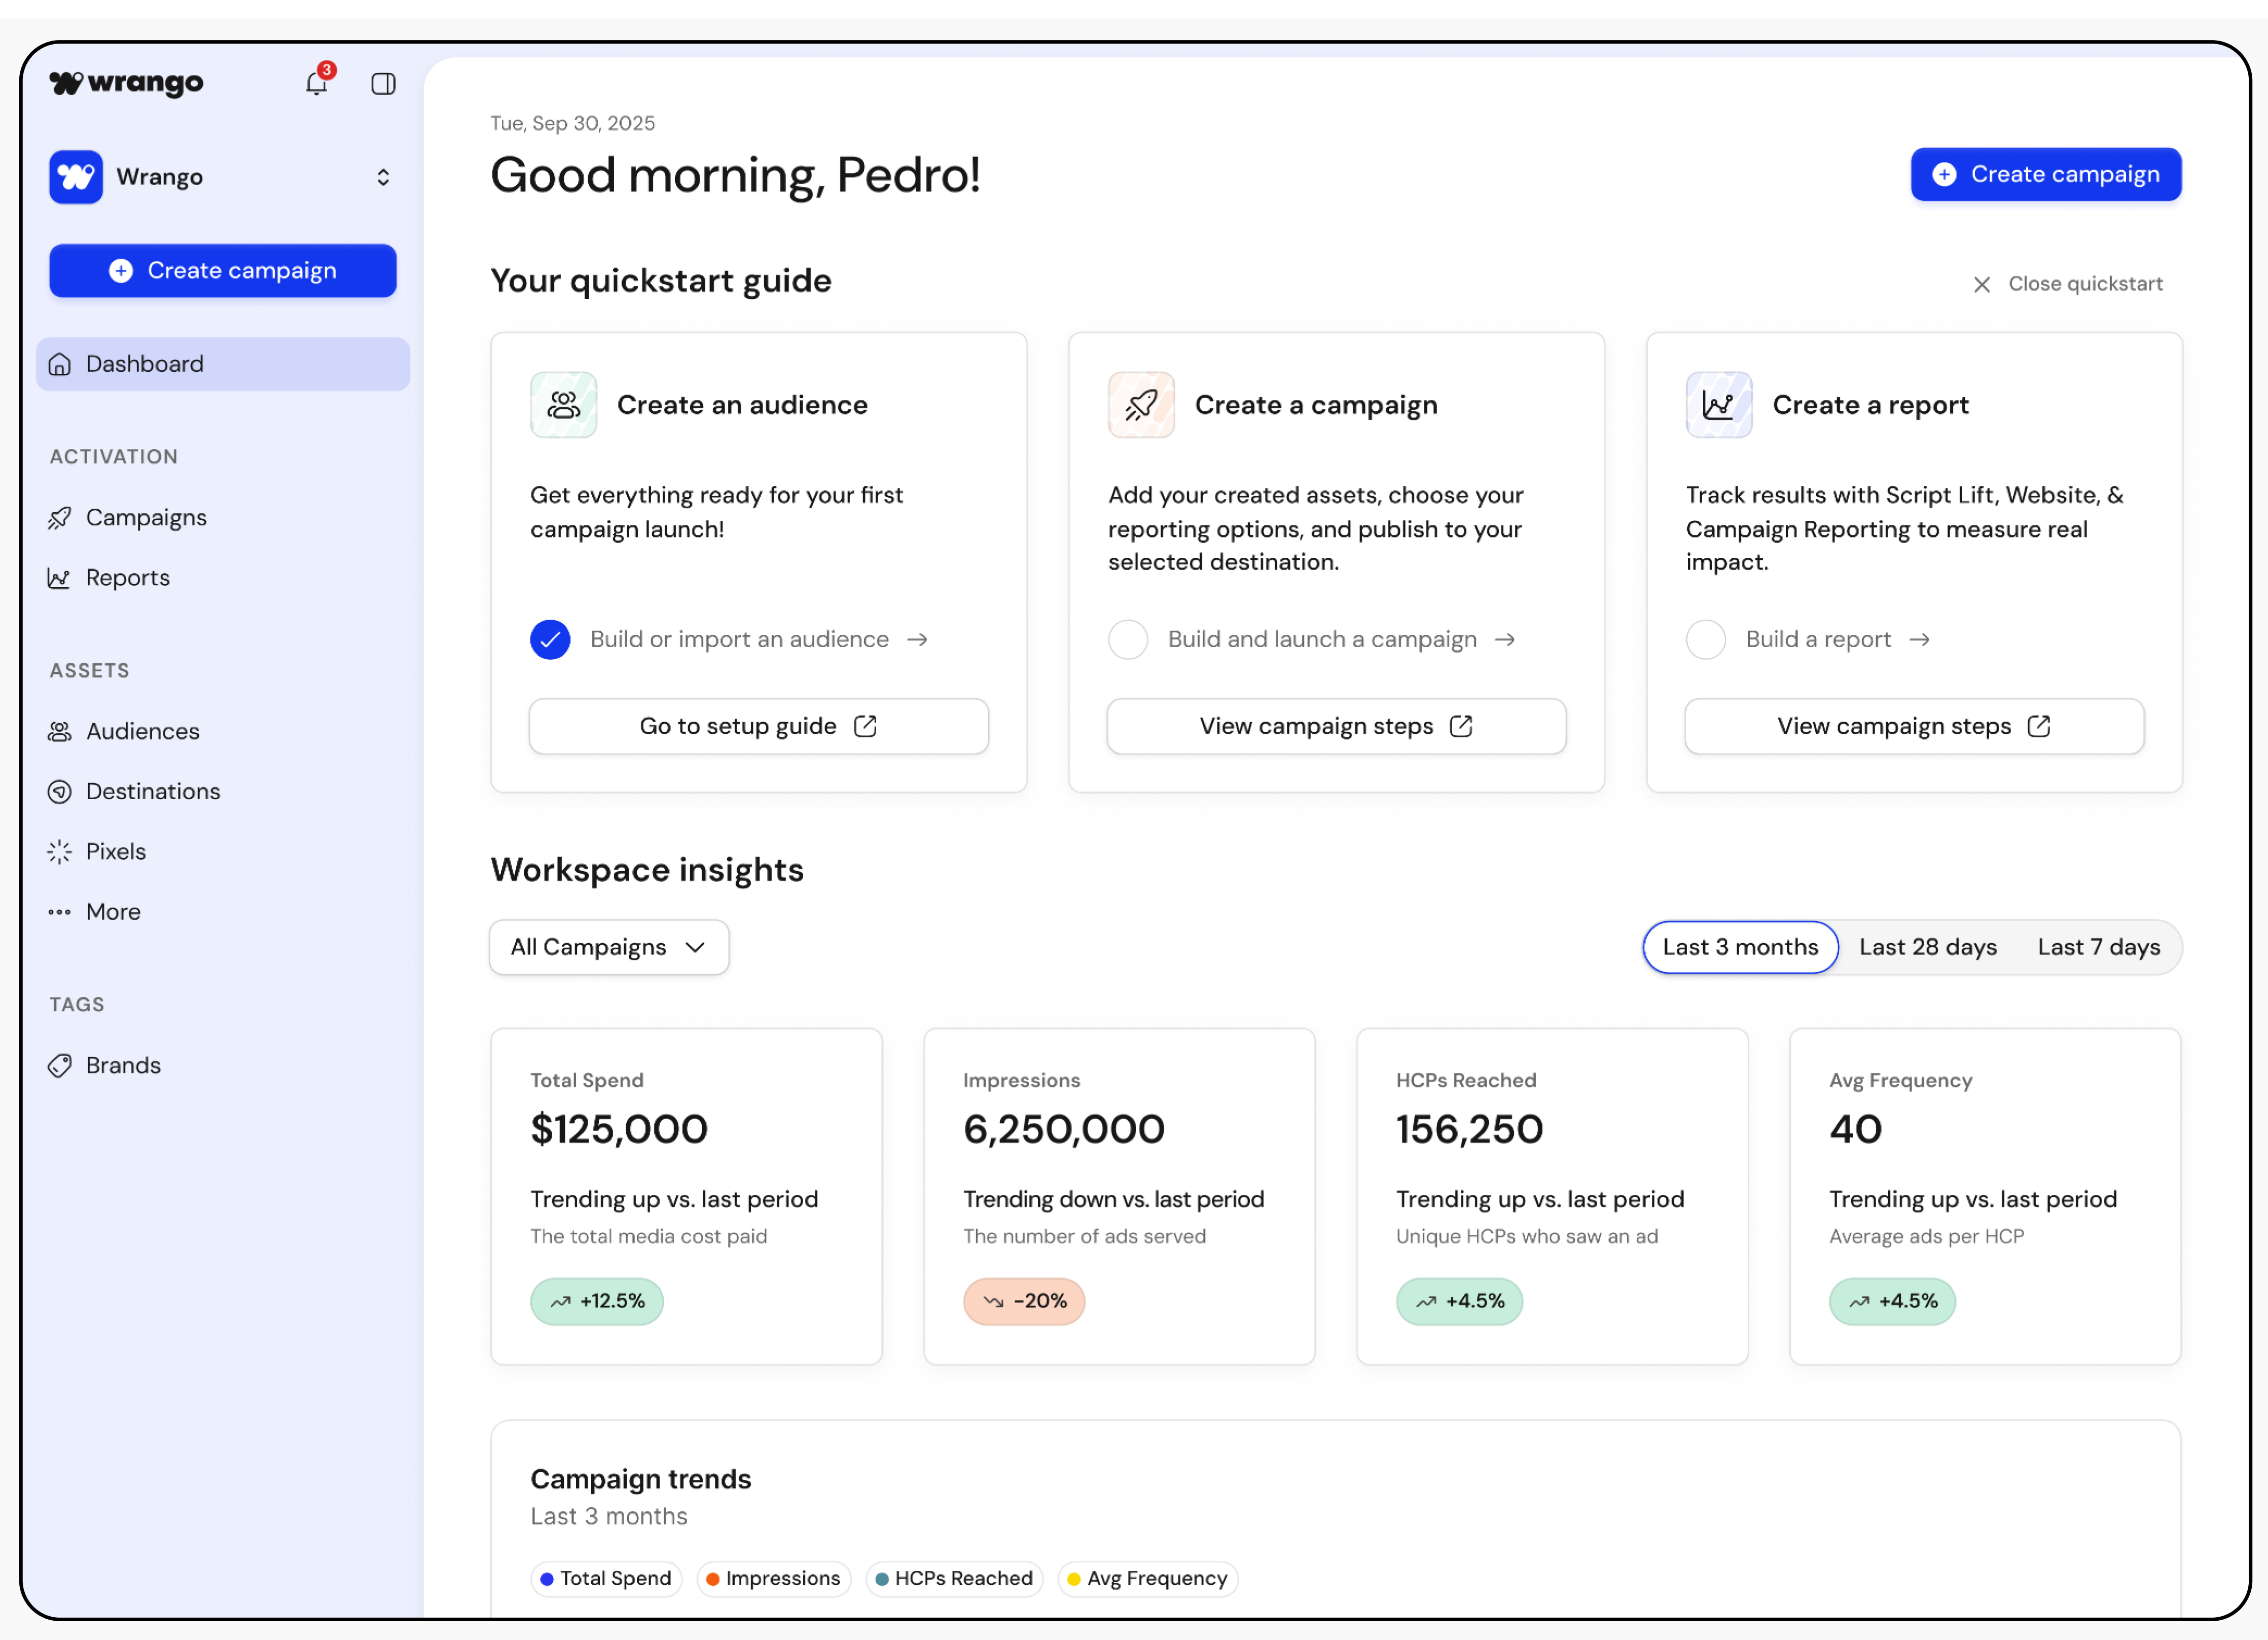Close the quickstart guide
The image size is (2268, 1640).
(x=2067, y=284)
